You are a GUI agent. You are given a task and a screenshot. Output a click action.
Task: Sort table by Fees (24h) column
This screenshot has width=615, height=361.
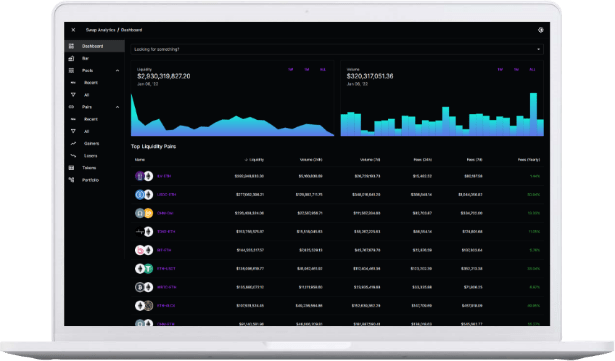[422, 160]
